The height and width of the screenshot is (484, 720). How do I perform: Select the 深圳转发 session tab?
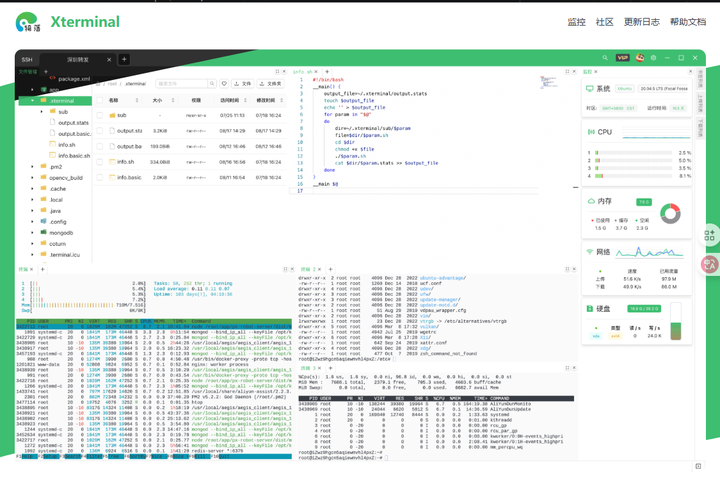pyautogui.click(x=78, y=60)
